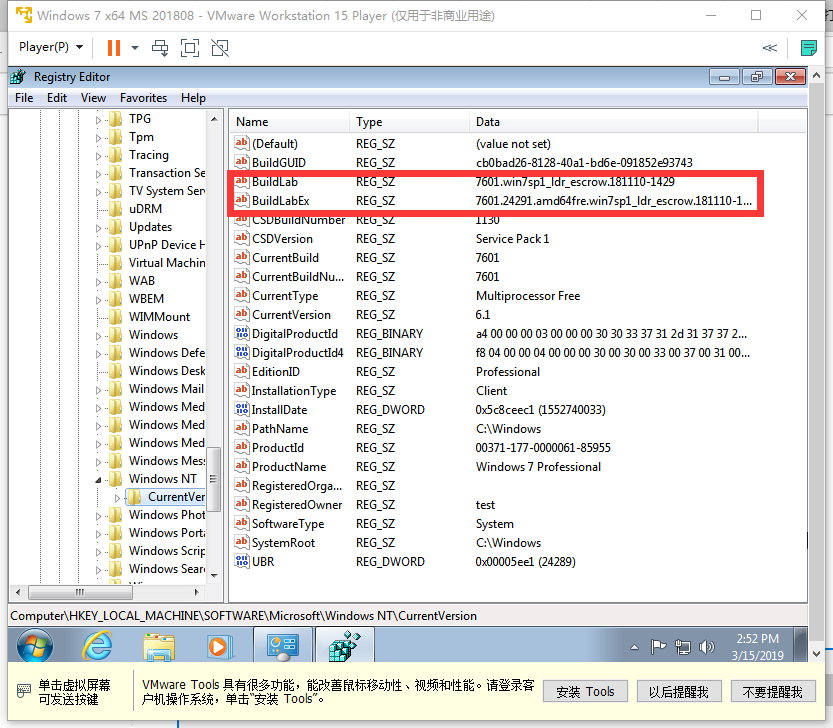Expand the Tracing key in the tree
The height and width of the screenshot is (728, 833).
(98, 156)
